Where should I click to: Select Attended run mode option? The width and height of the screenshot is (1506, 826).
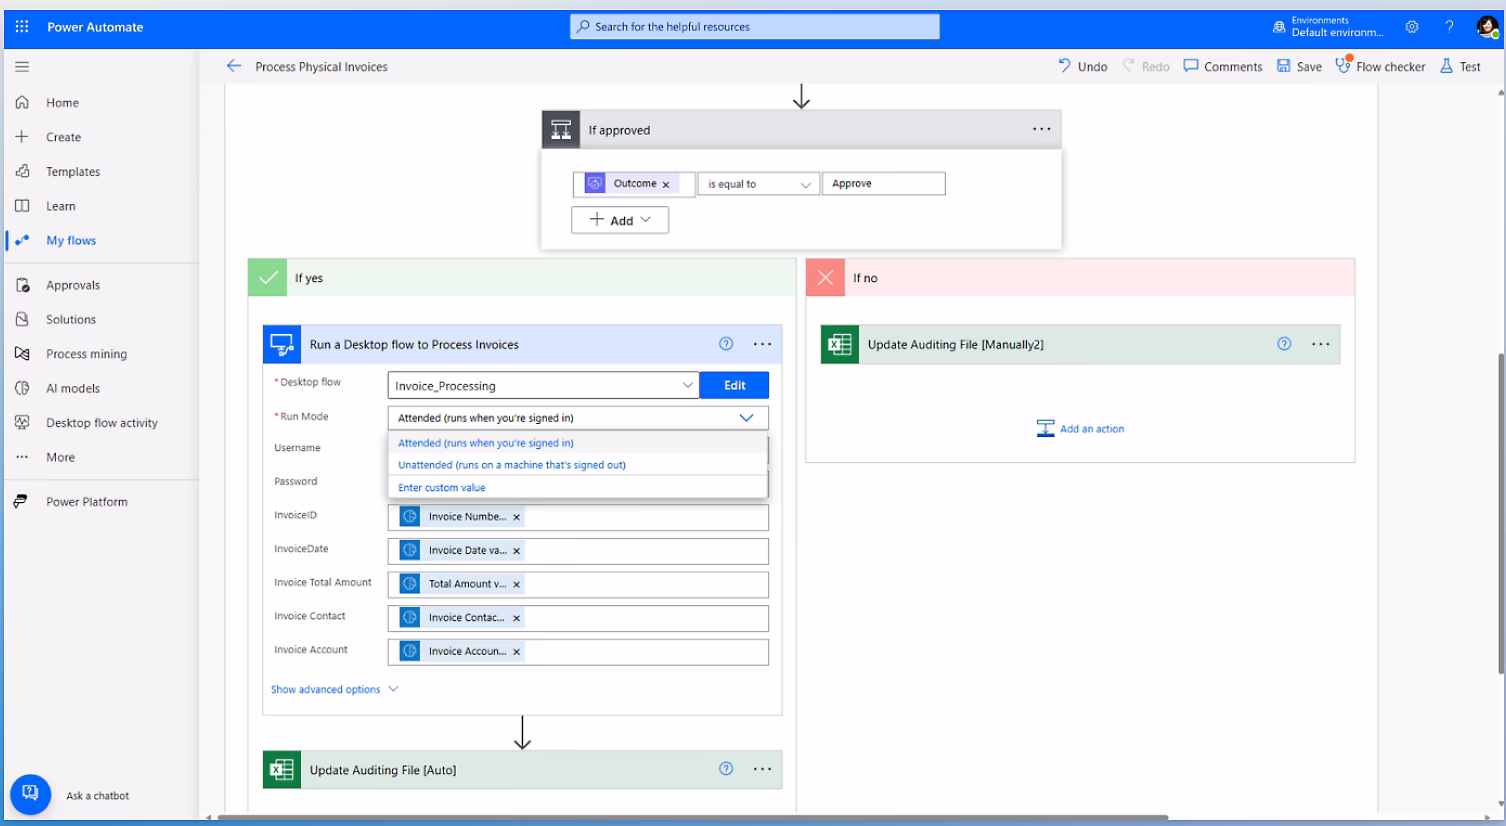pyautogui.click(x=577, y=443)
